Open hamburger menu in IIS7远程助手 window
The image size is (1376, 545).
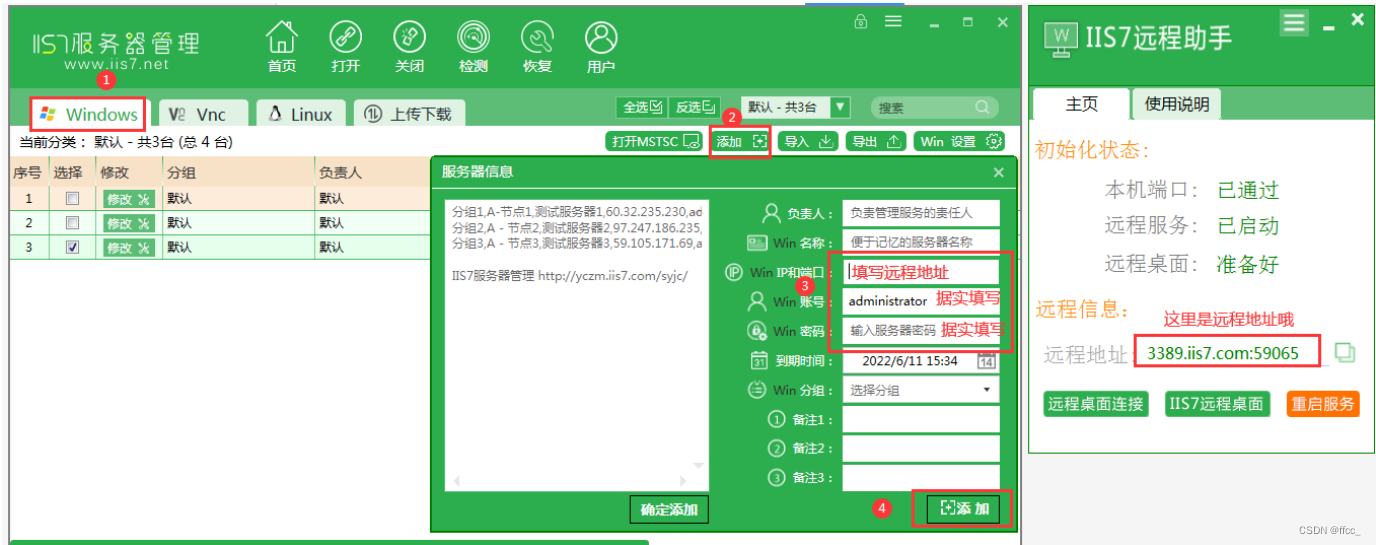pos(1295,23)
